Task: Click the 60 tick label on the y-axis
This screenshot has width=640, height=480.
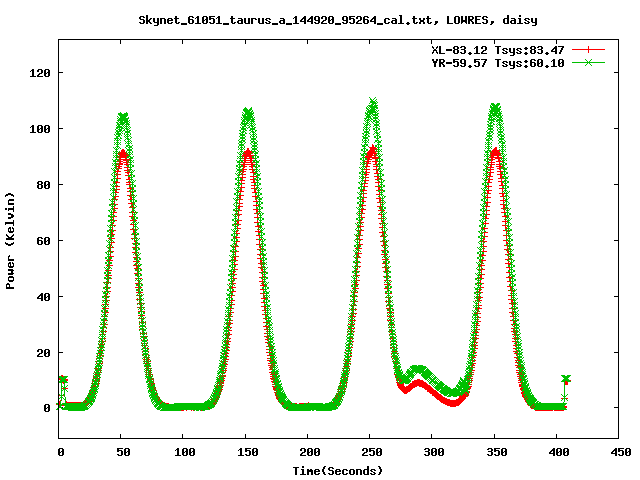Action: click(43, 240)
